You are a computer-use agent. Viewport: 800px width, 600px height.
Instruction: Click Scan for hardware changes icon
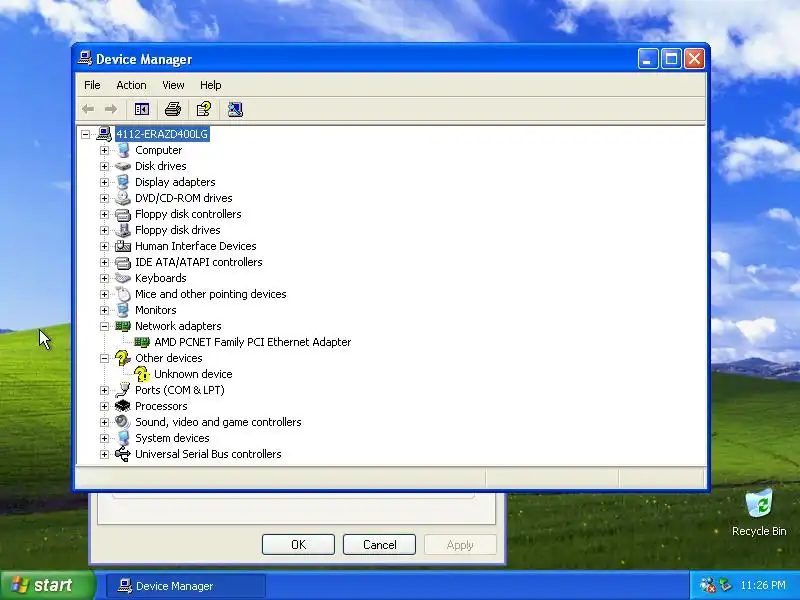pyautogui.click(x=235, y=109)
